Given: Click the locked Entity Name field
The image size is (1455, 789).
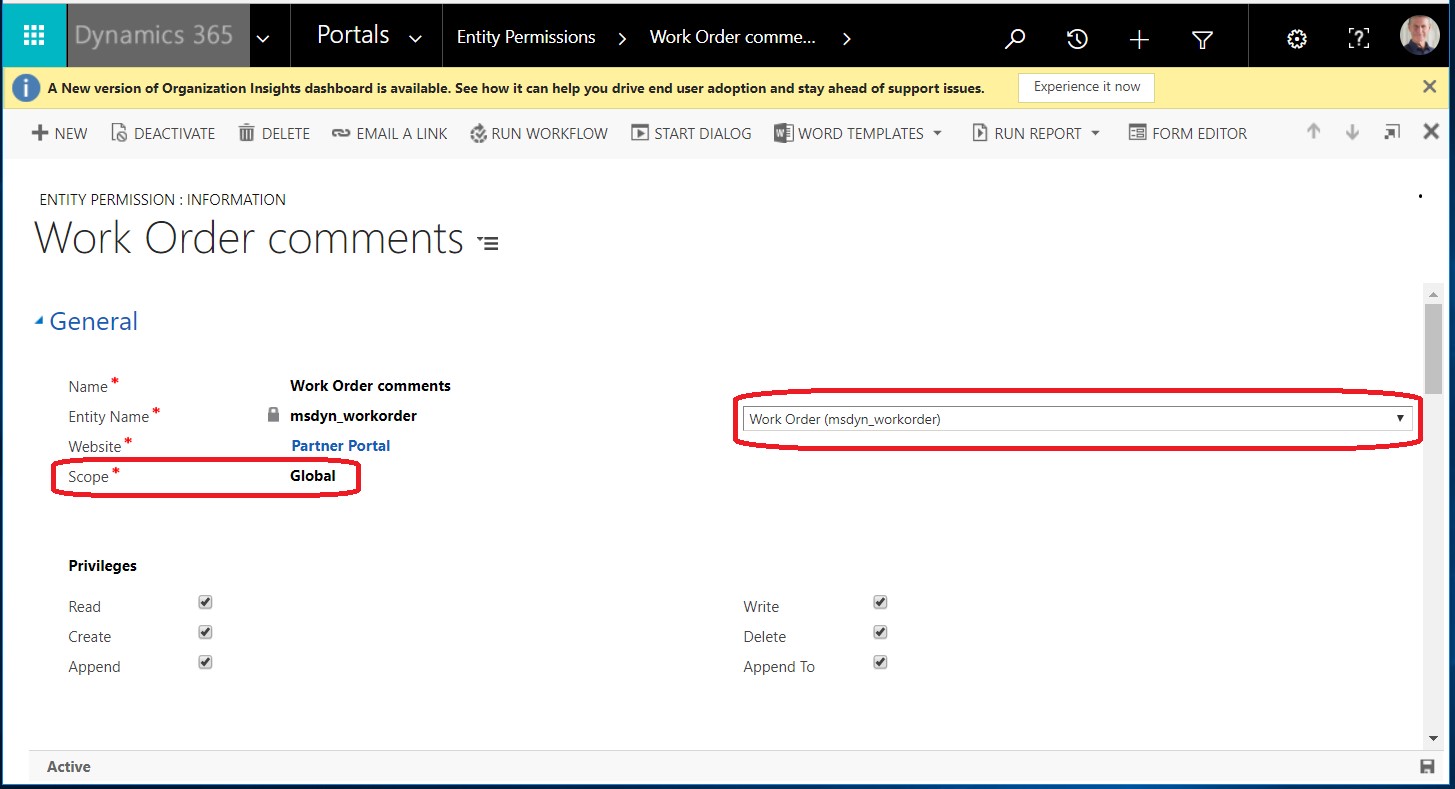Looking at the screenshot, I should coord(353,416).
